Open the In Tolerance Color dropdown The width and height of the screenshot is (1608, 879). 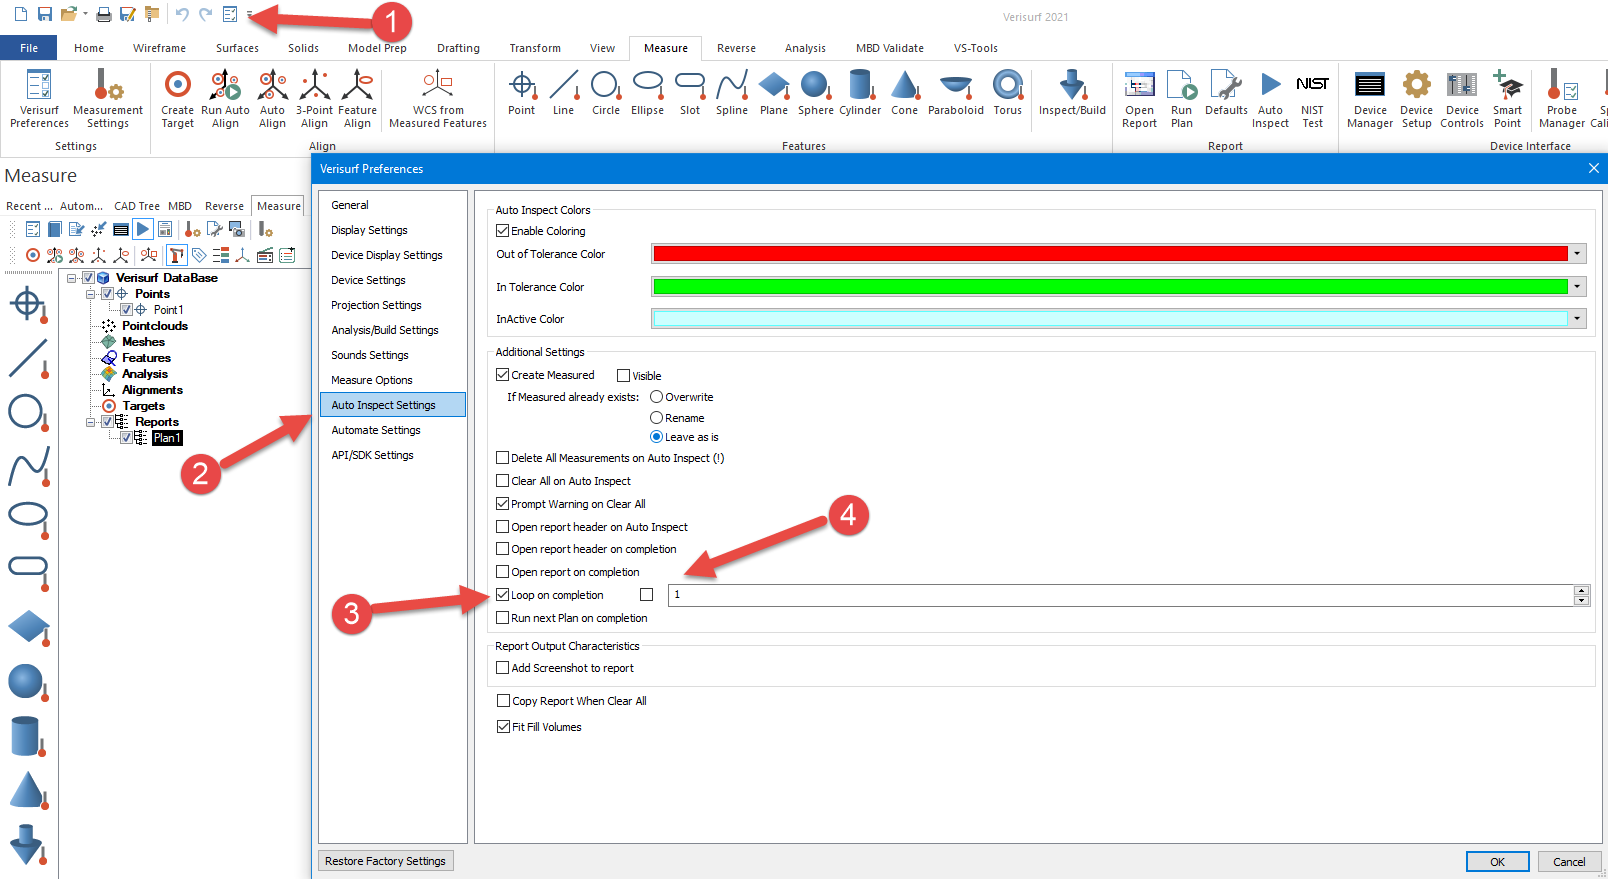tap(1577, 287)
